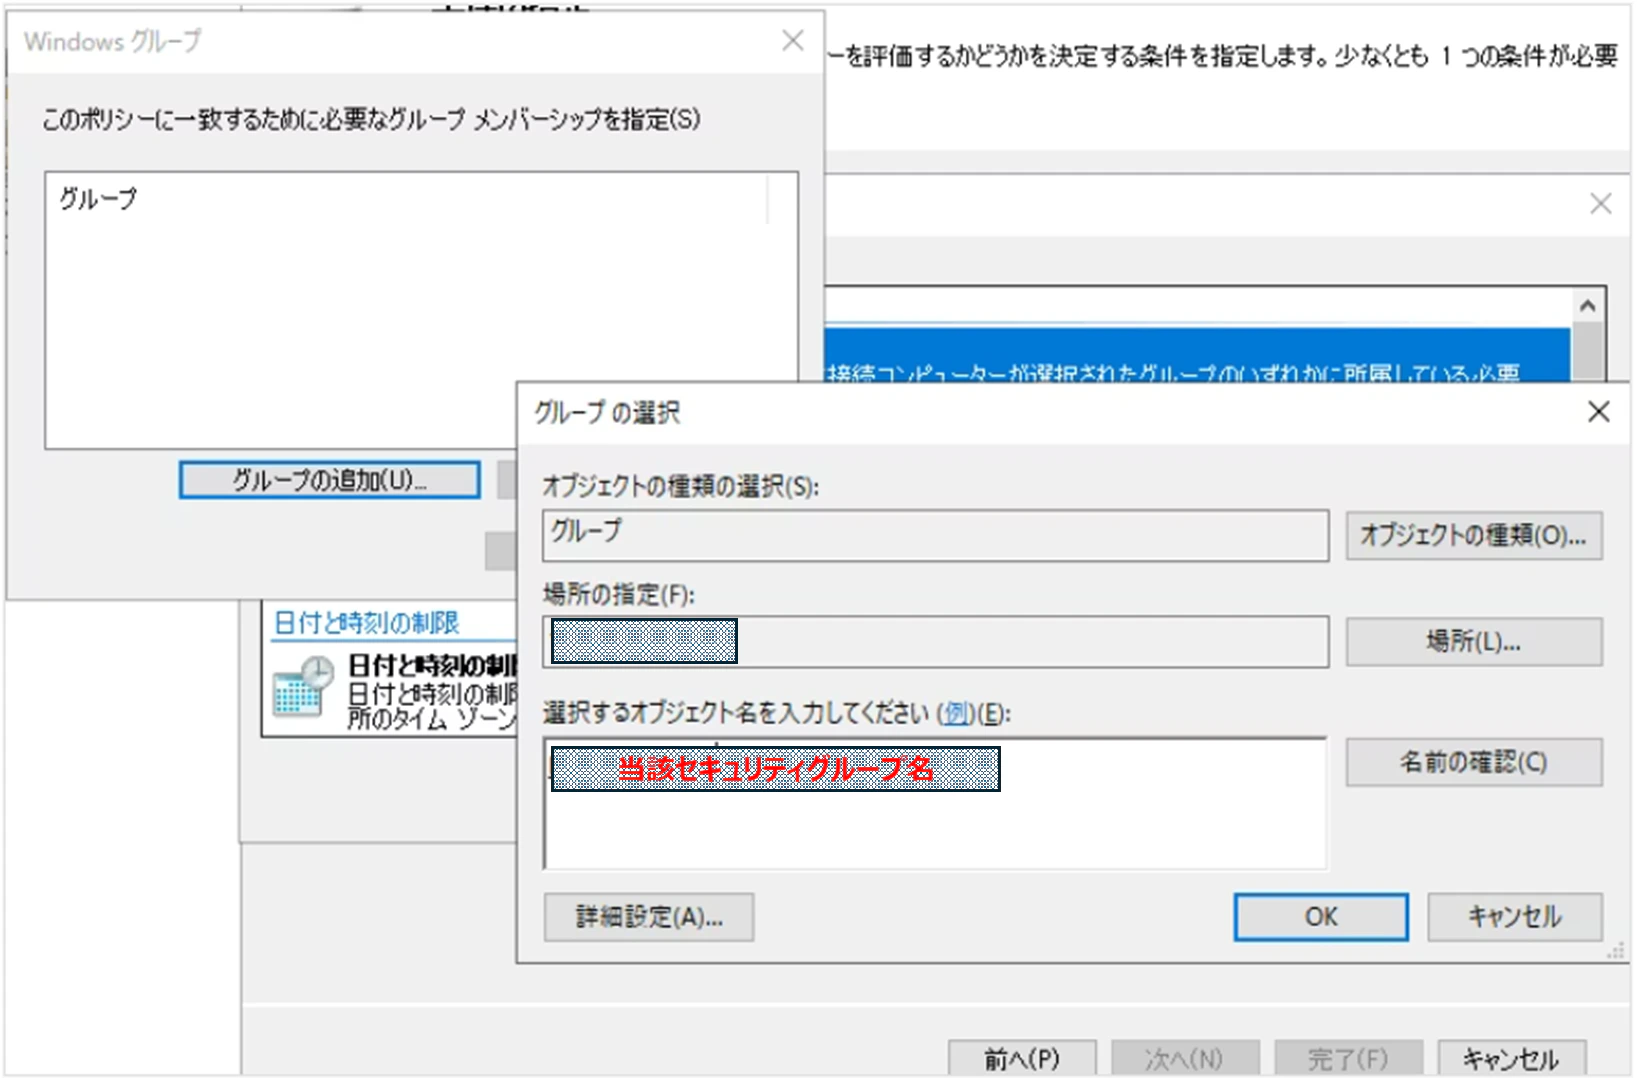1637x1078 pixels.
Task: Close the Windows グループ window
Action: pyautogui.click(x=793, y=41)
